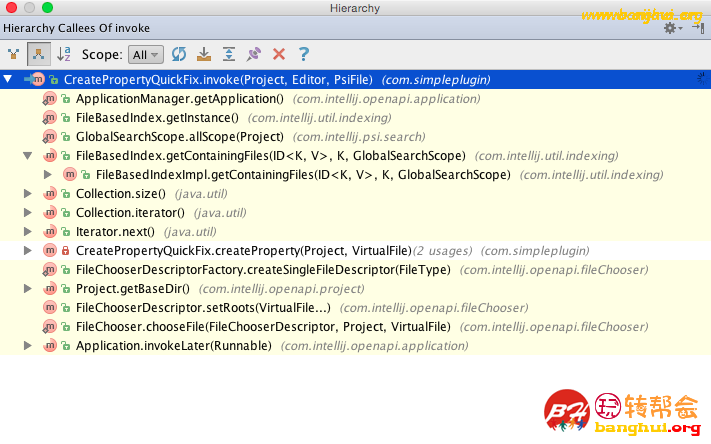Collapse FileBasedIndex.getContainingFiles node
The image size is (711, 444).
coord(28,156)
